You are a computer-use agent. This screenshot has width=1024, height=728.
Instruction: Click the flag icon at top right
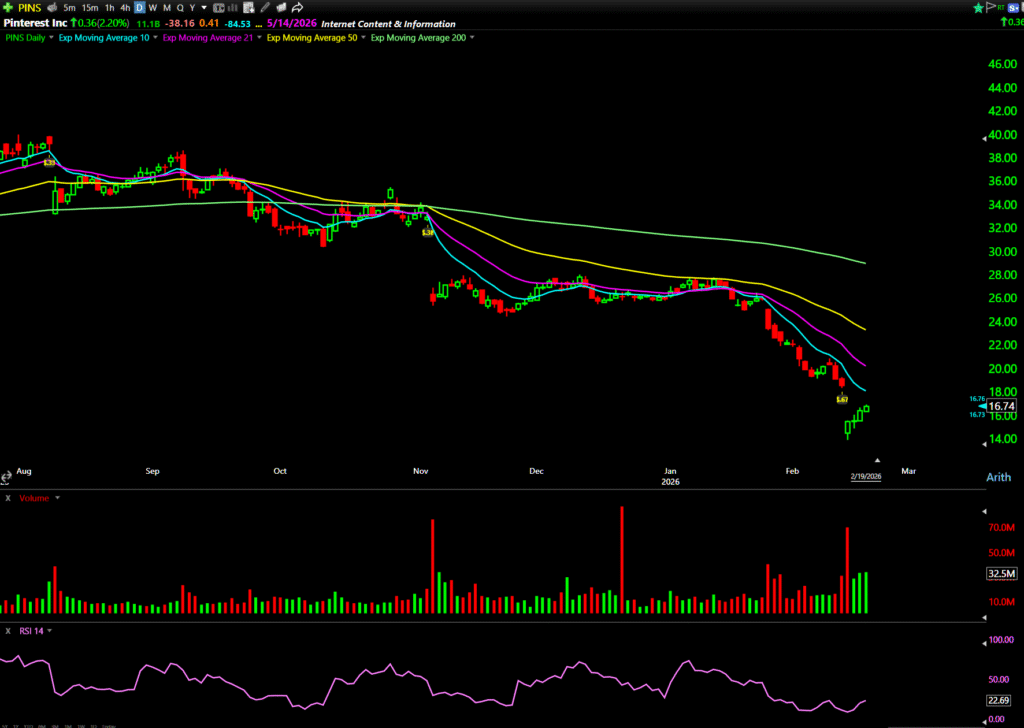click(x=990, y=8)
